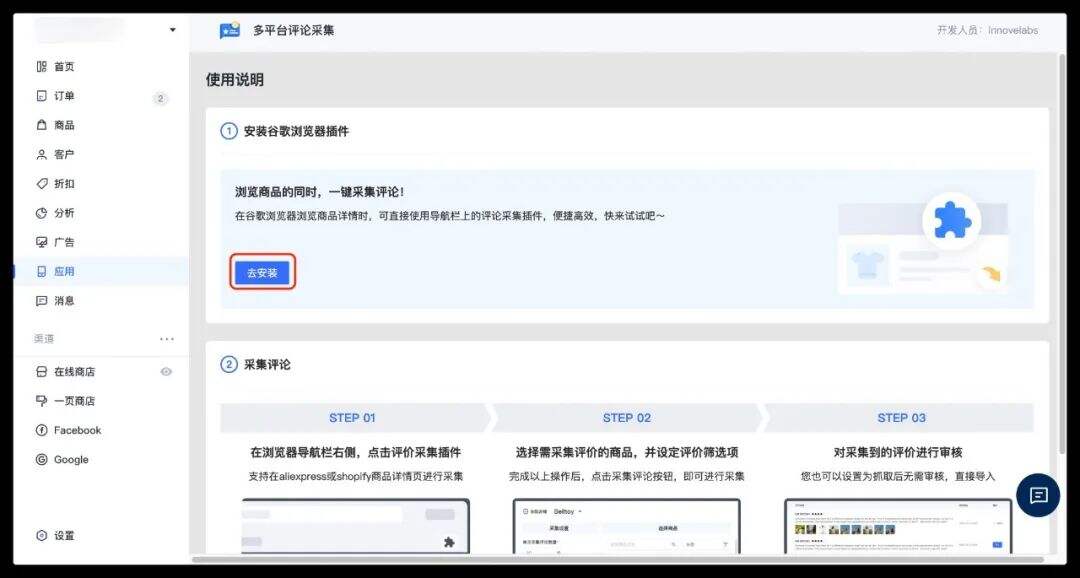Select the Facebook channel entry
Viewport: 1080px width, 578px height.
(x=40, y=430)
